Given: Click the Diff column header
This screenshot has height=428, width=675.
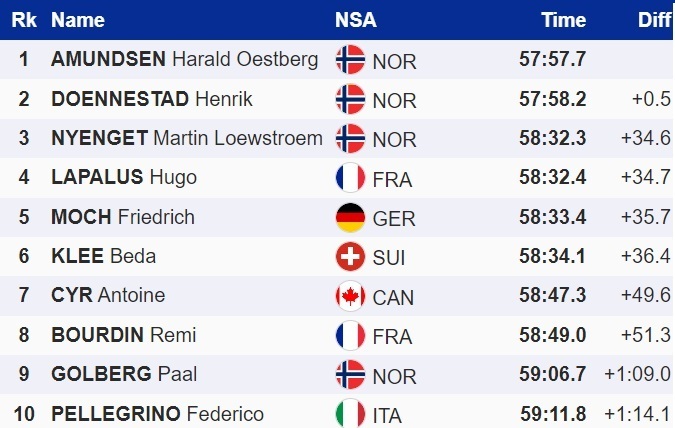Looking at the screenshot, I should tap(654, 20).
